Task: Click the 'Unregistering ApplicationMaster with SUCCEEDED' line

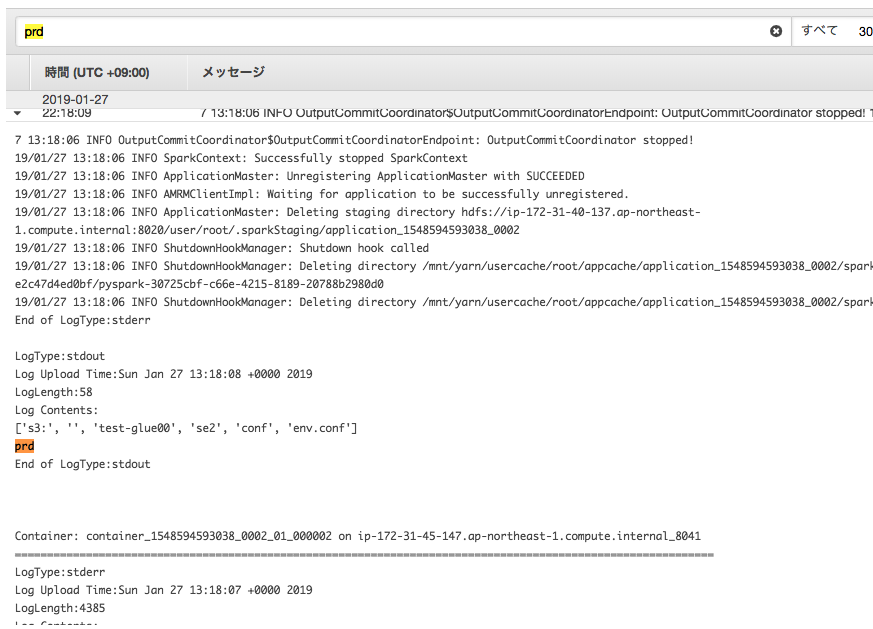Action: [x=300, y=176]
